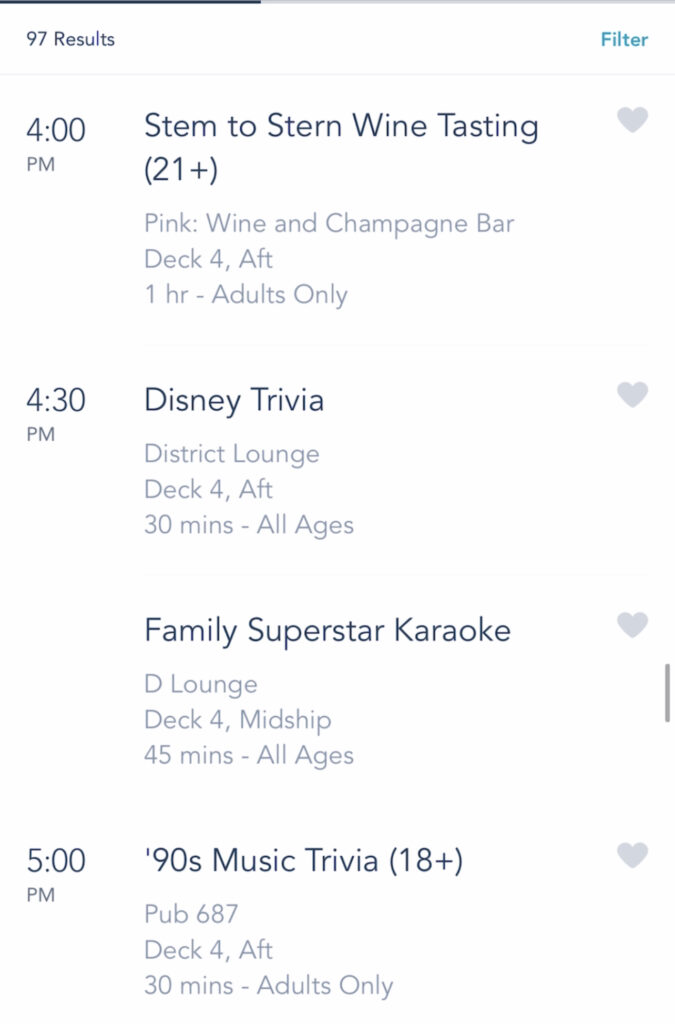Screen dimensions: 675x1024
Task: Tap 45 mins - All Ages description
Action: tap(249, 756)
